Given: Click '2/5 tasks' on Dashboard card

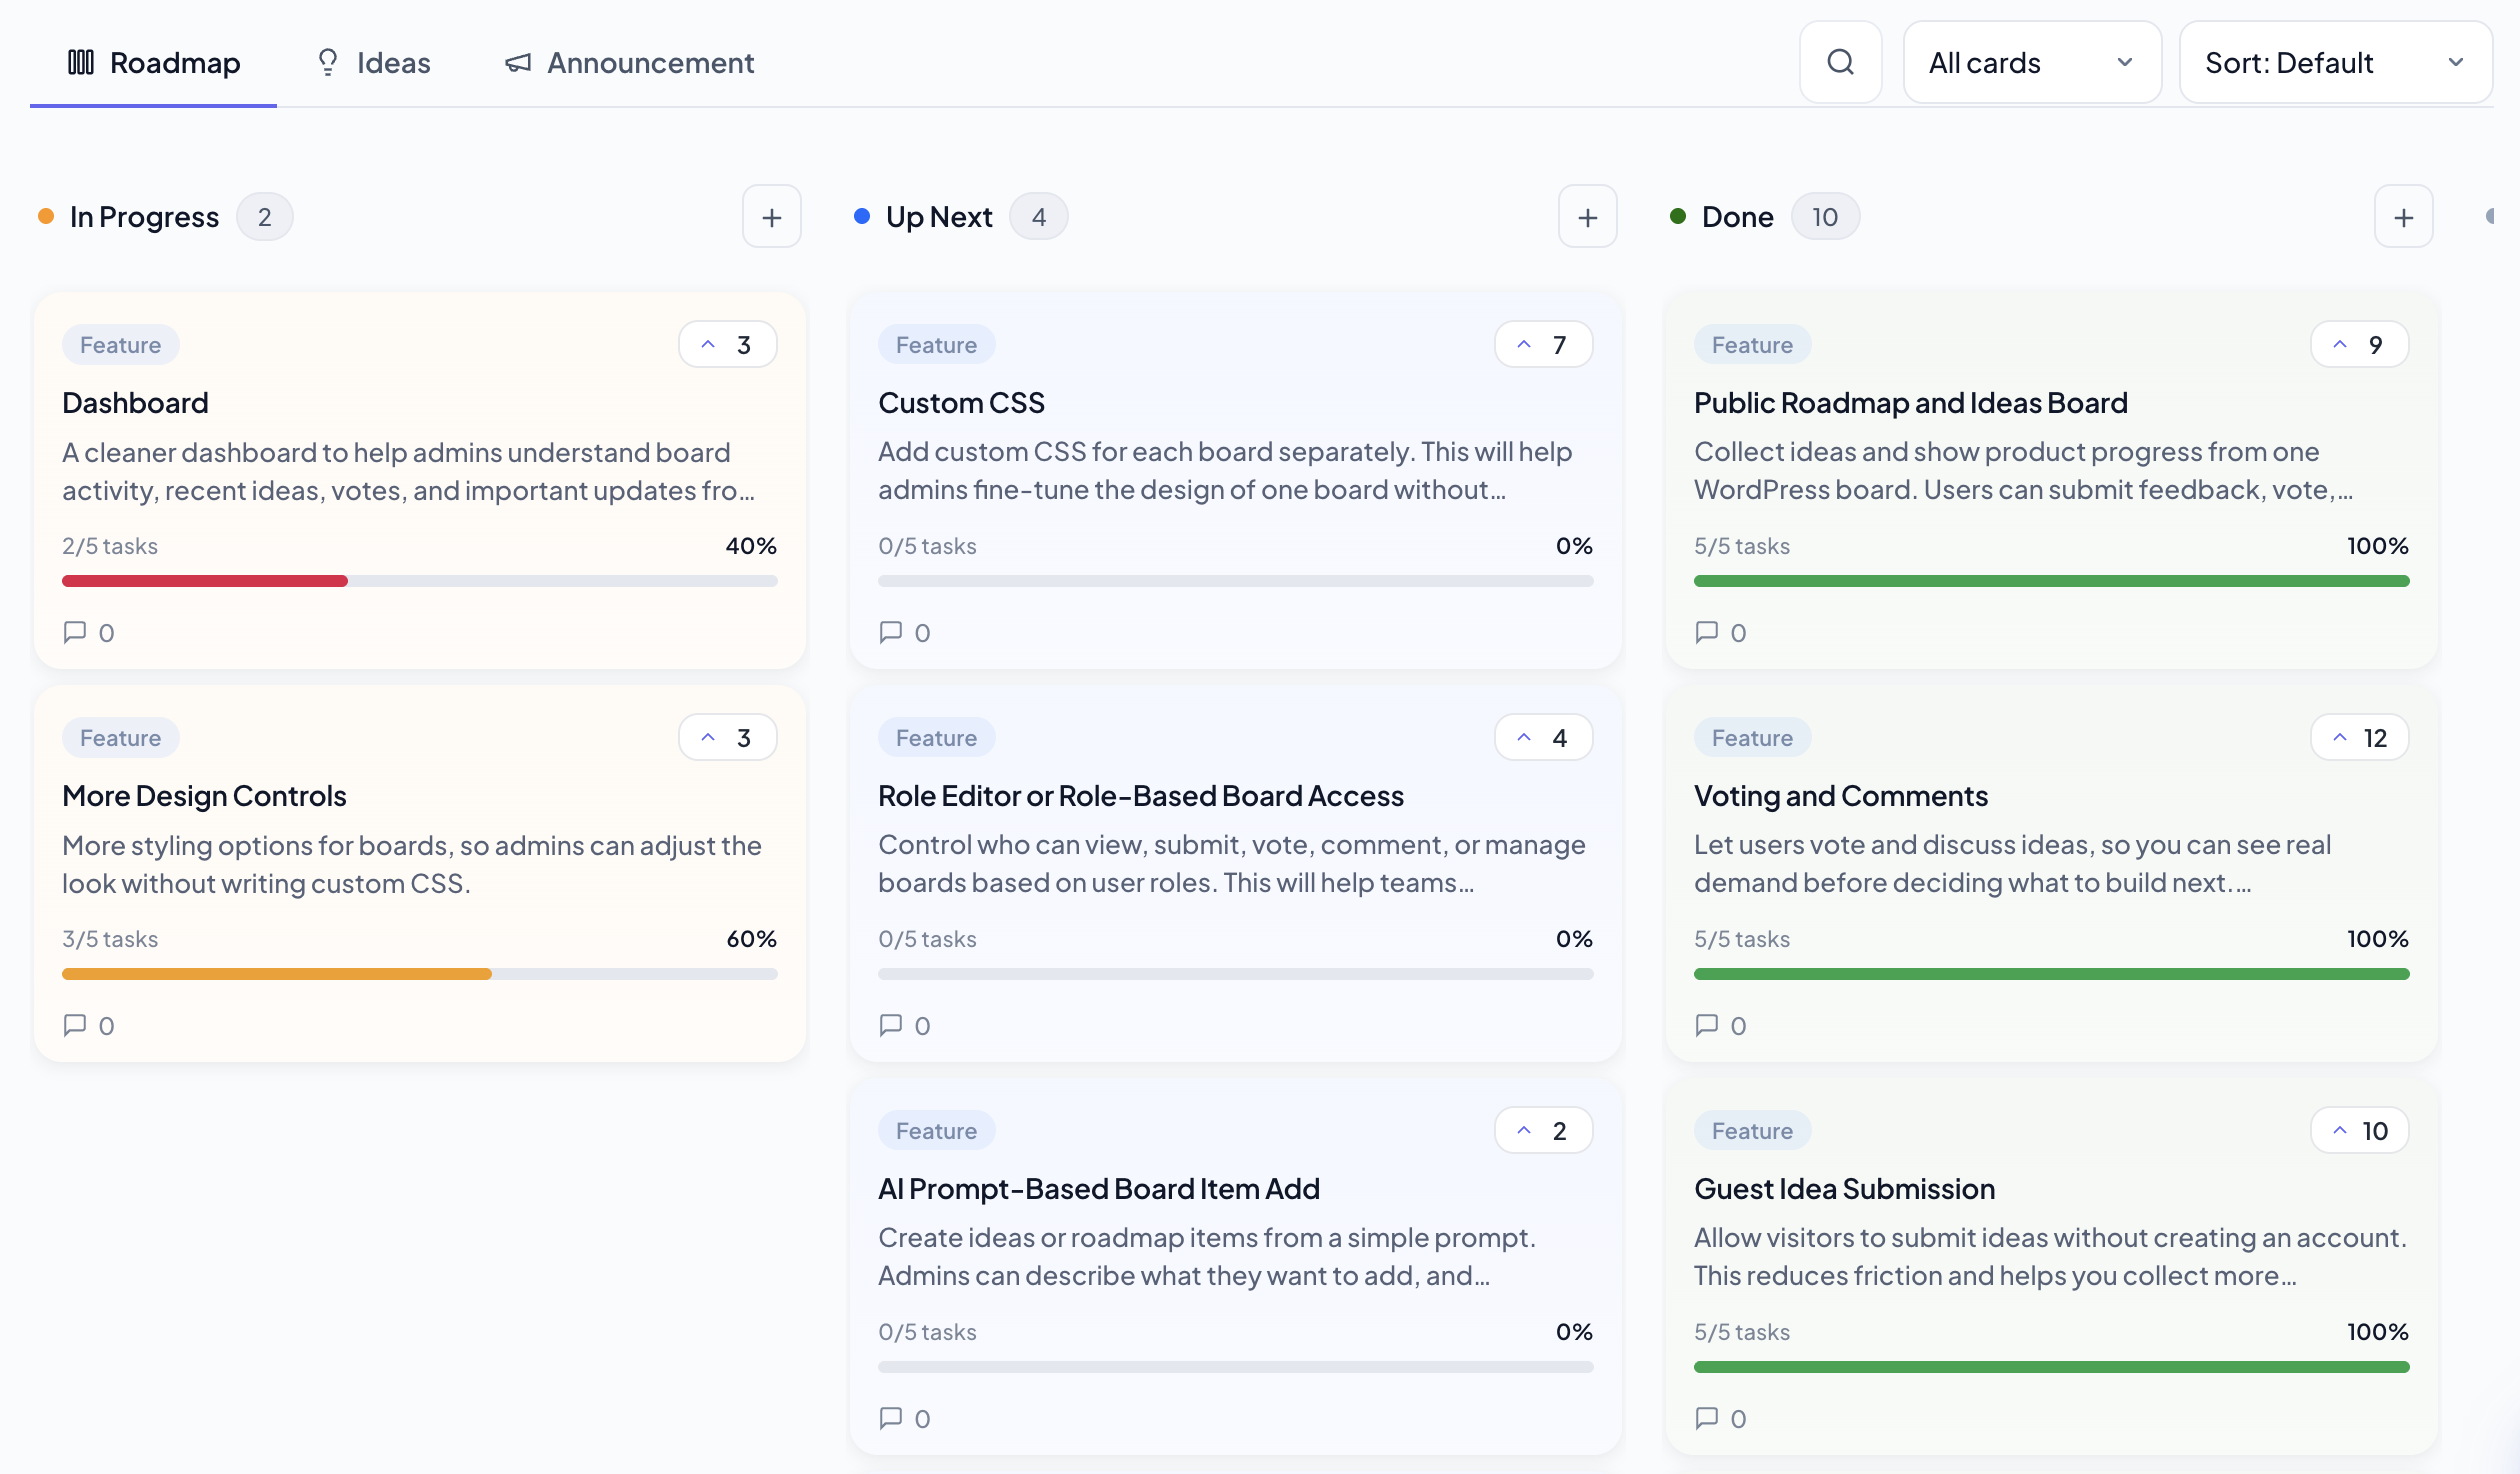Looking at the screenshot, I should coord(110,546).
